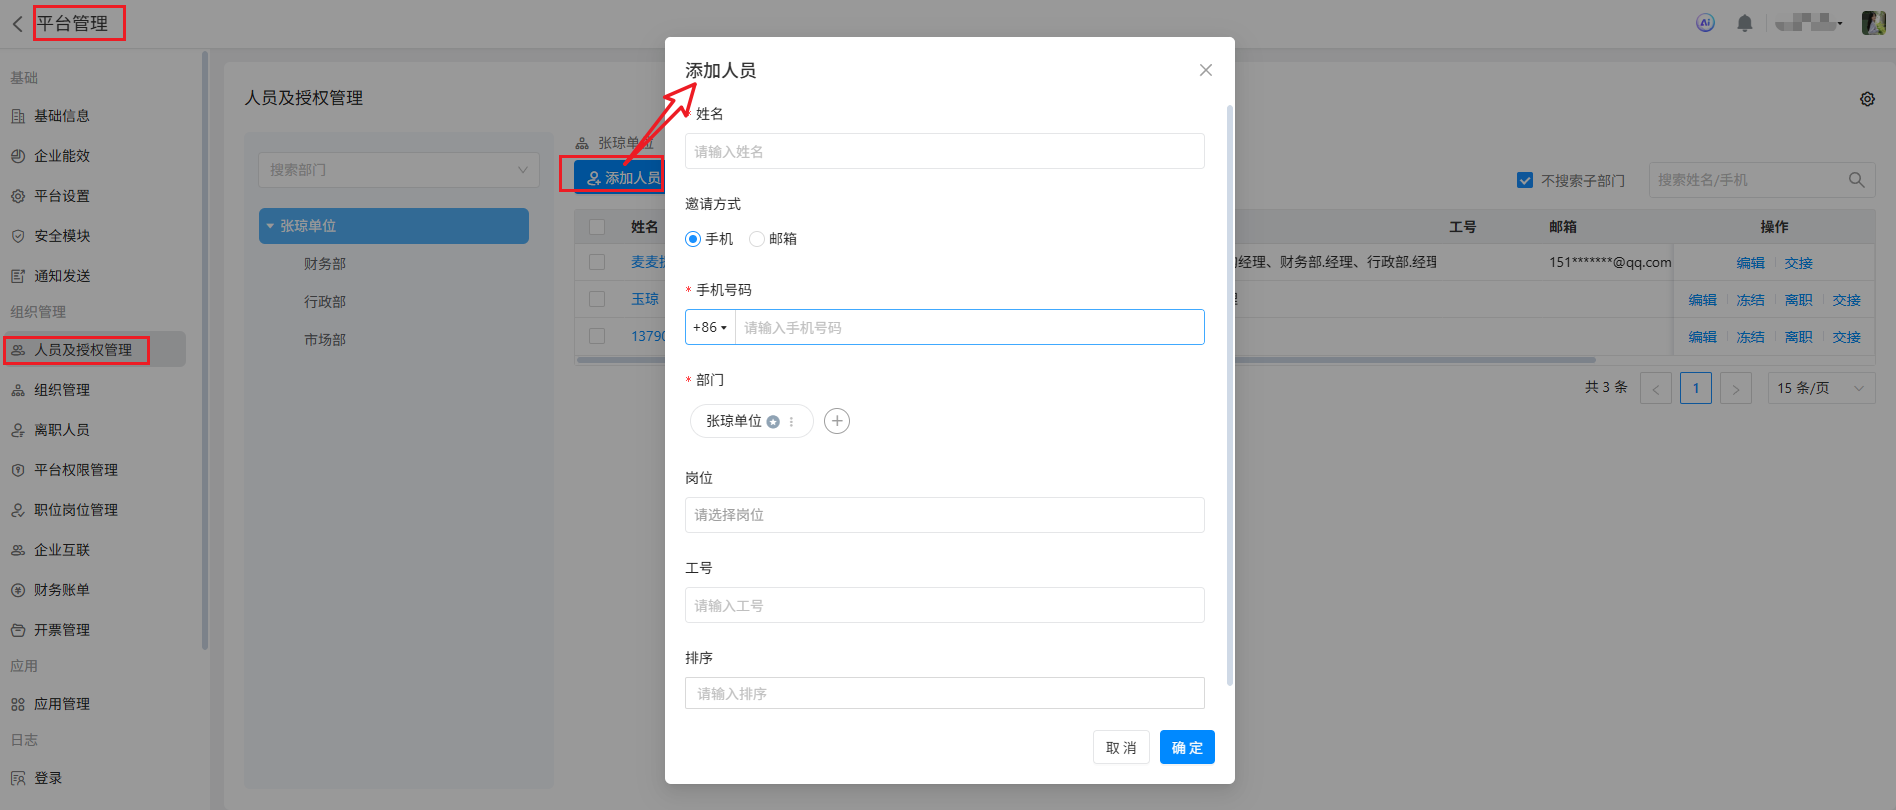1896x810 pixels.
Task: Select the 邮箱 invitation radio
Action: point(757,239)
